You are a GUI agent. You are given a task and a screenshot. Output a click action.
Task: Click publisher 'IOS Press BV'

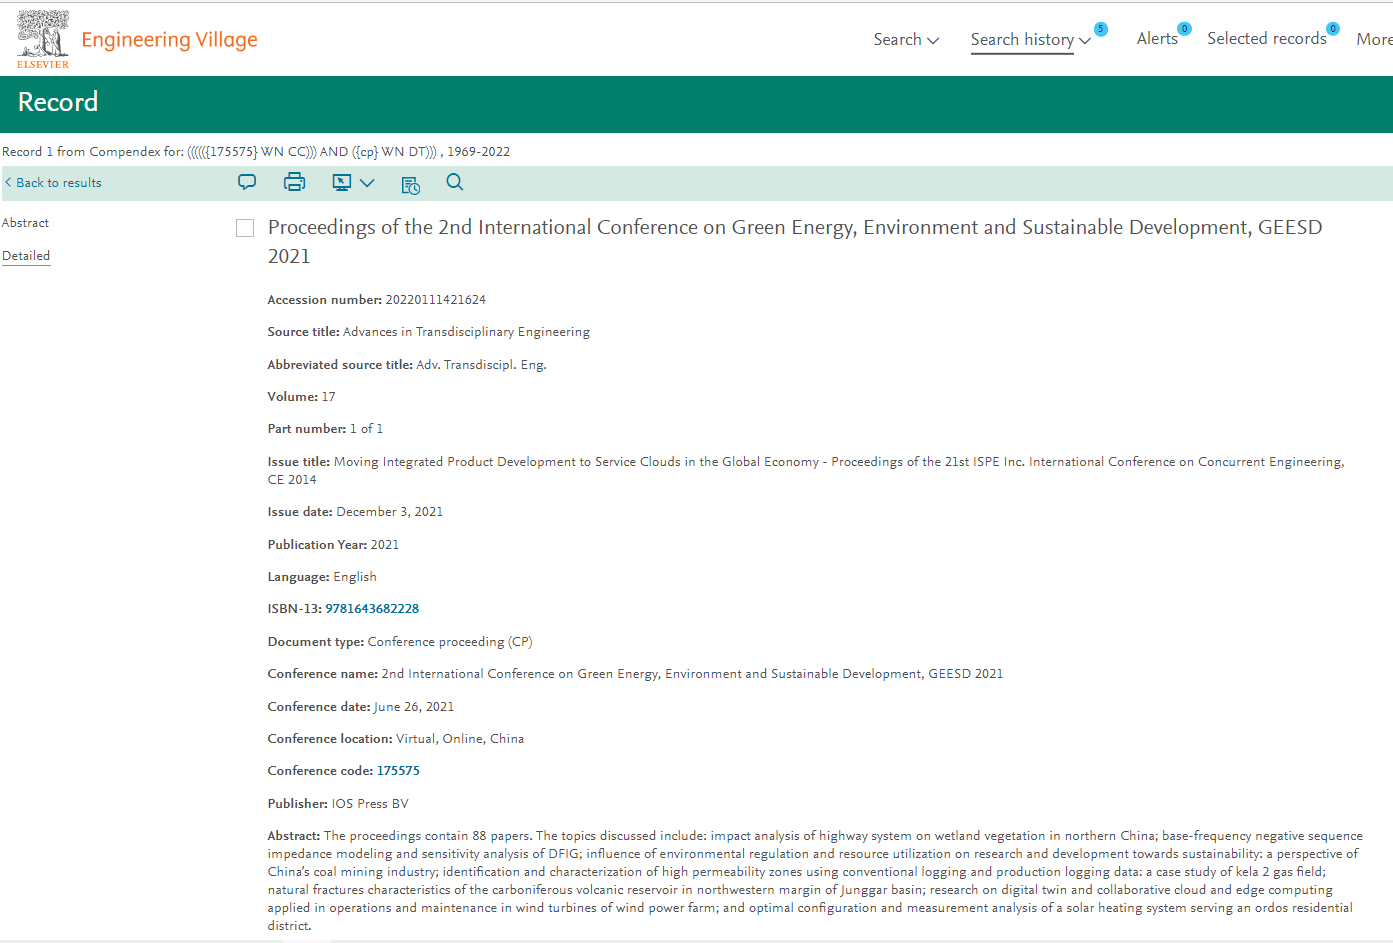tap(370, 804)
